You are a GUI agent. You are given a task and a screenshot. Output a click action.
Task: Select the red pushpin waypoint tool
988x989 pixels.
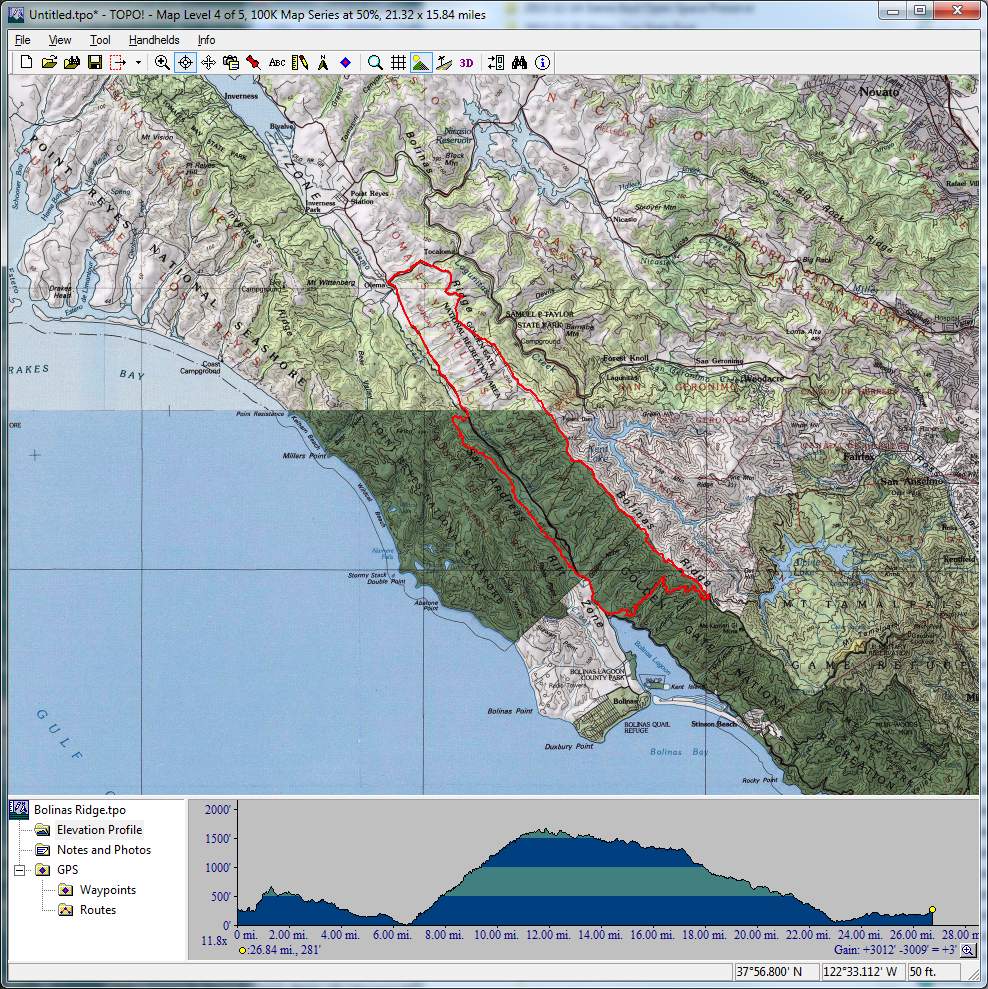coord(254,62)
